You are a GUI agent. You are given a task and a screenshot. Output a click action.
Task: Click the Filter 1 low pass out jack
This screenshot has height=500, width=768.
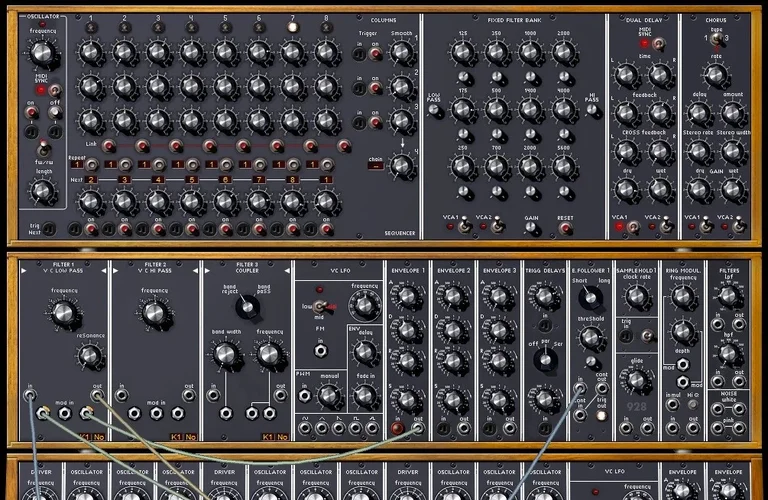point(97,395)
